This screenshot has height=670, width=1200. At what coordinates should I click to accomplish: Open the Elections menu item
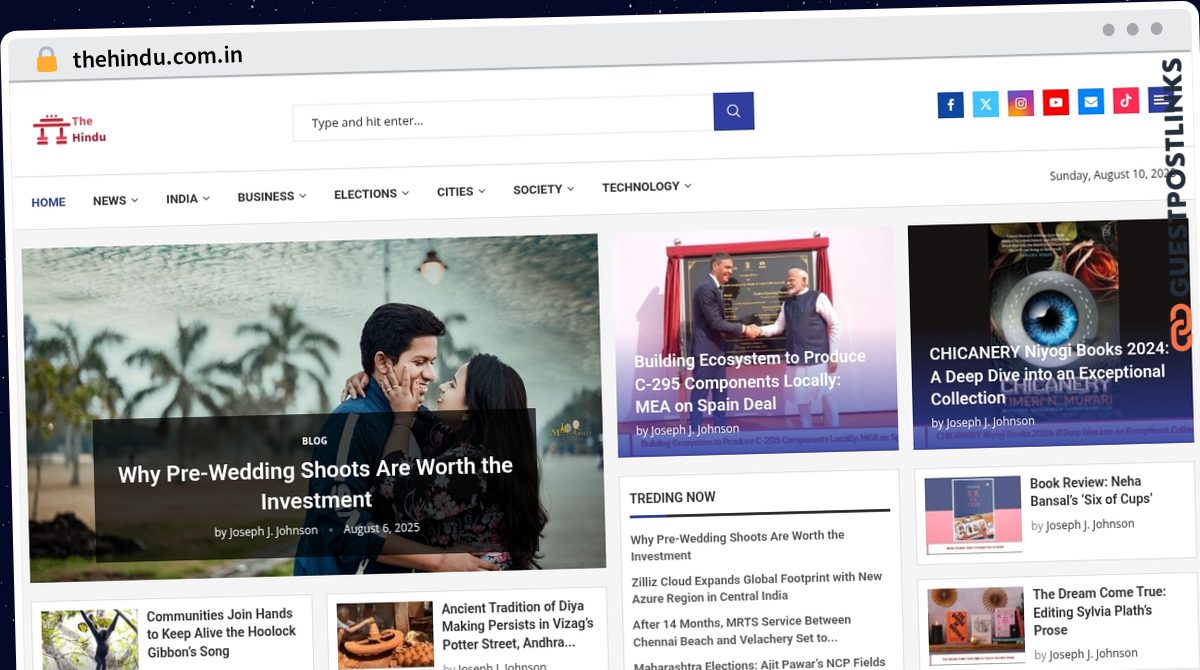click(371, 194)
